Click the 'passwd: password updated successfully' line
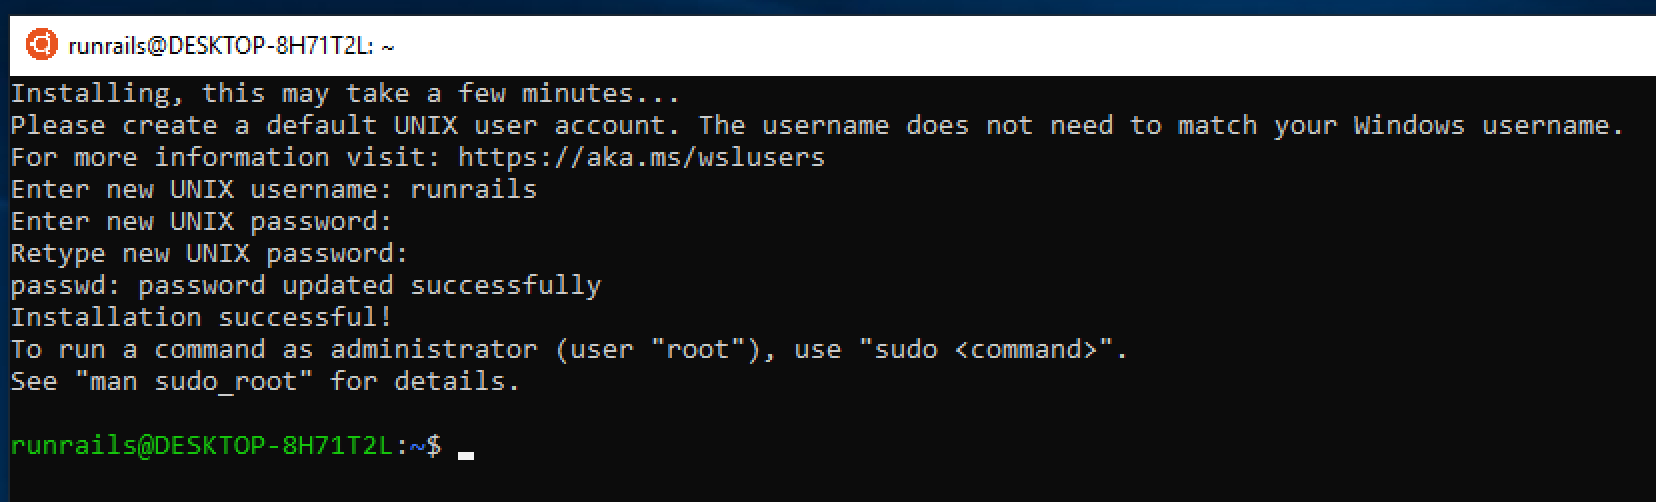Screen dimensions: 1656x502 click(306, 285)
